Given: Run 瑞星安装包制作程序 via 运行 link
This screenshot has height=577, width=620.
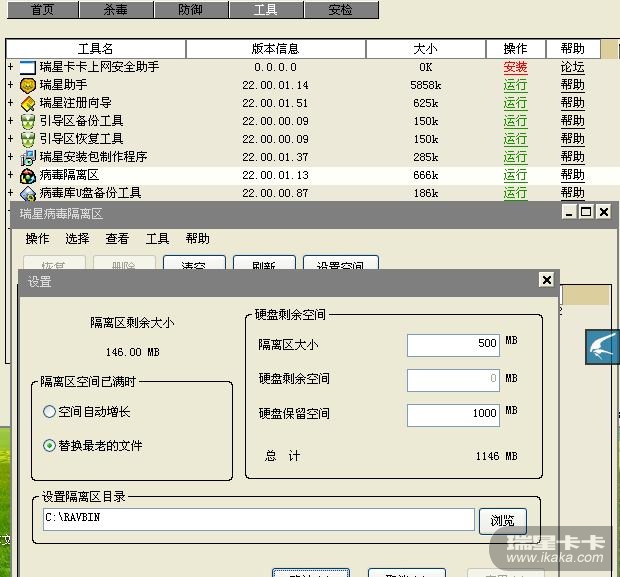Looking at the screenshot, I should click(x=515, y=157).
